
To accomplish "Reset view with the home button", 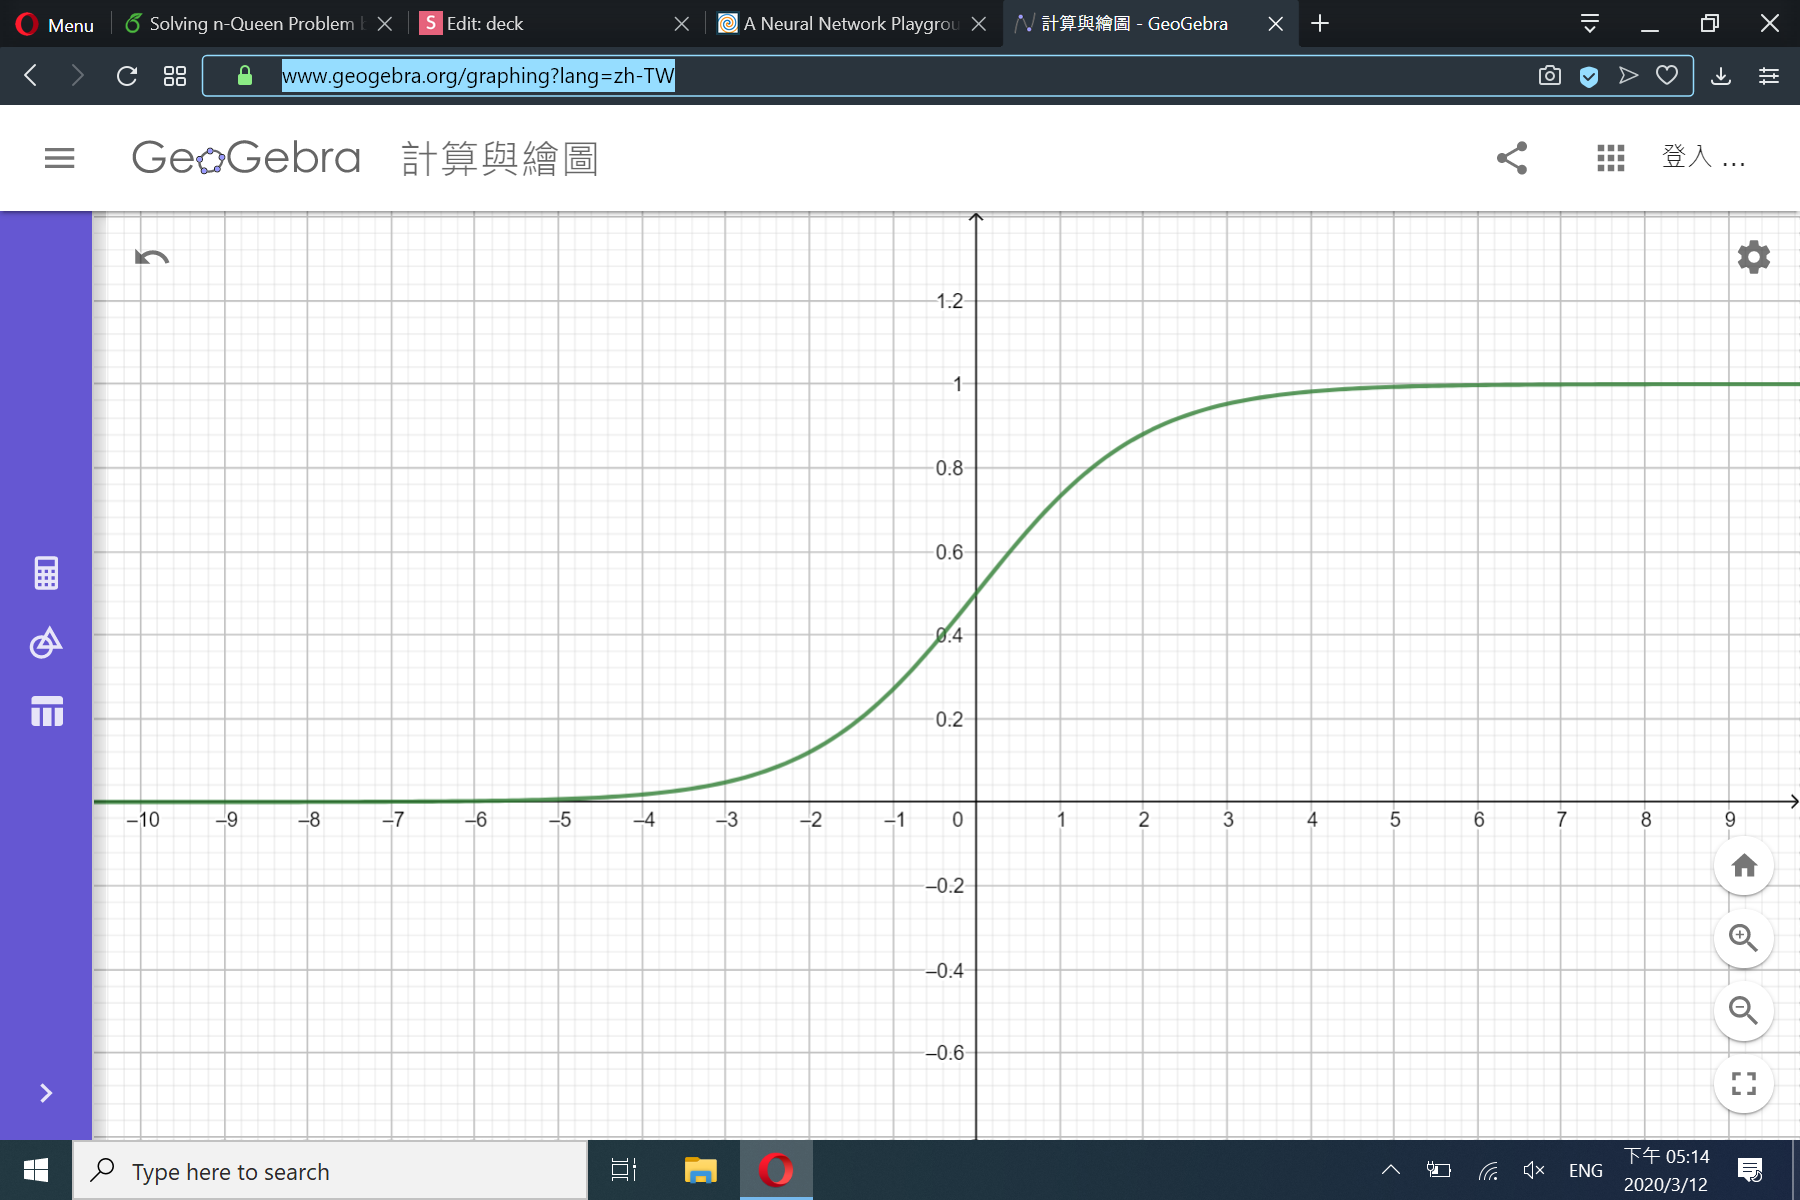I will pyautogui.click(x=1744, y=866).
